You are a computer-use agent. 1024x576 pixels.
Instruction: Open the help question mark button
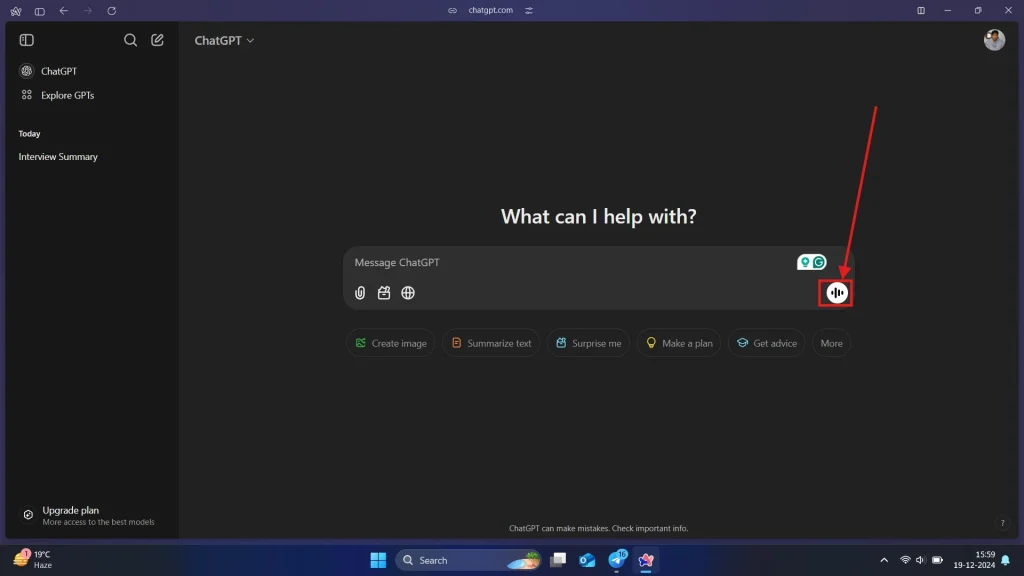[x=1002, y=523]
